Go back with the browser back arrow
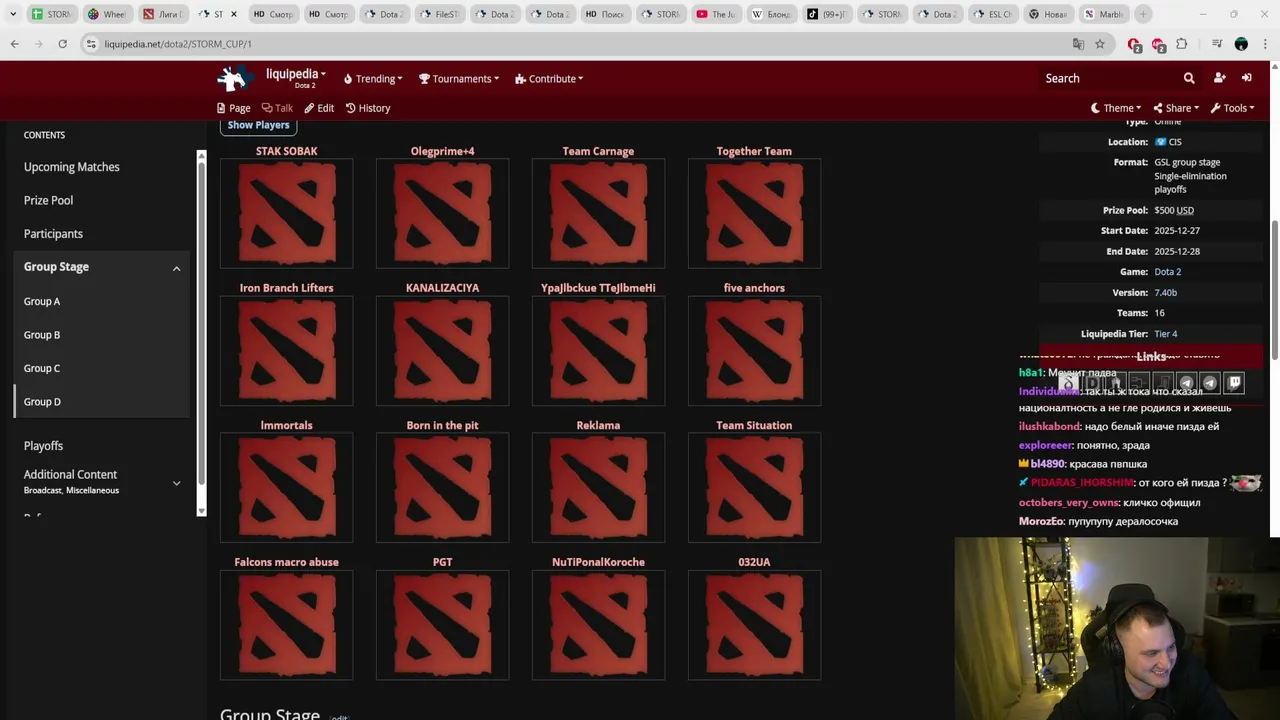This screenshot has width=1280, height=720. click(x=14, y=44)
